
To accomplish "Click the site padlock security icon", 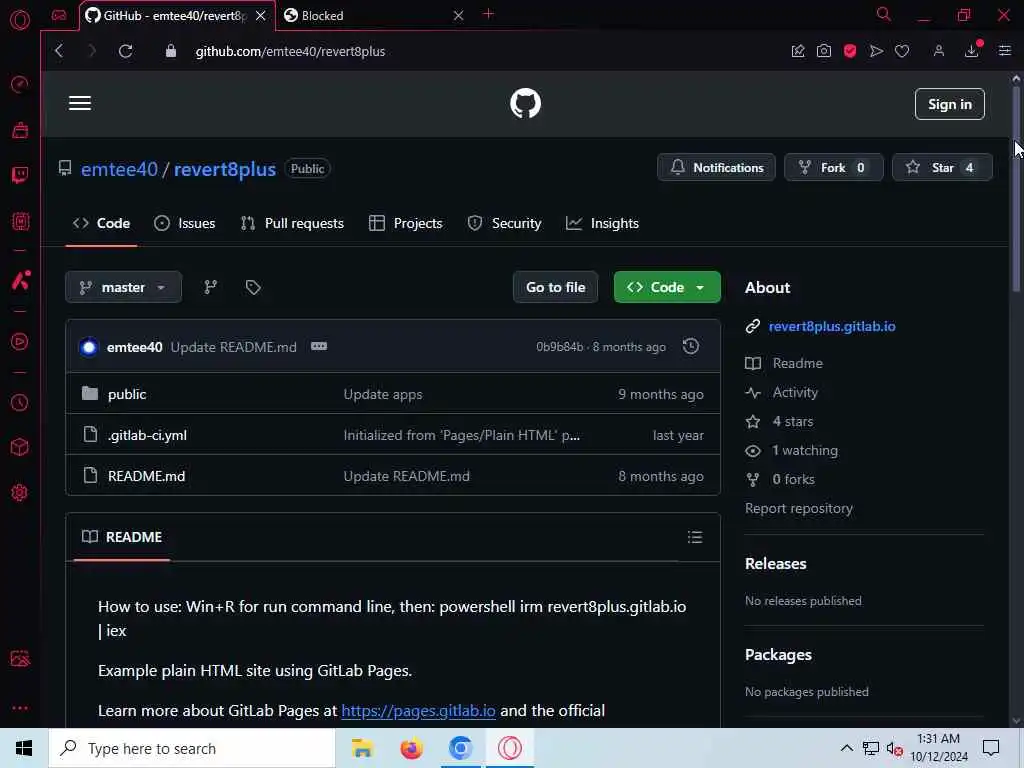I will click(170, 51).
